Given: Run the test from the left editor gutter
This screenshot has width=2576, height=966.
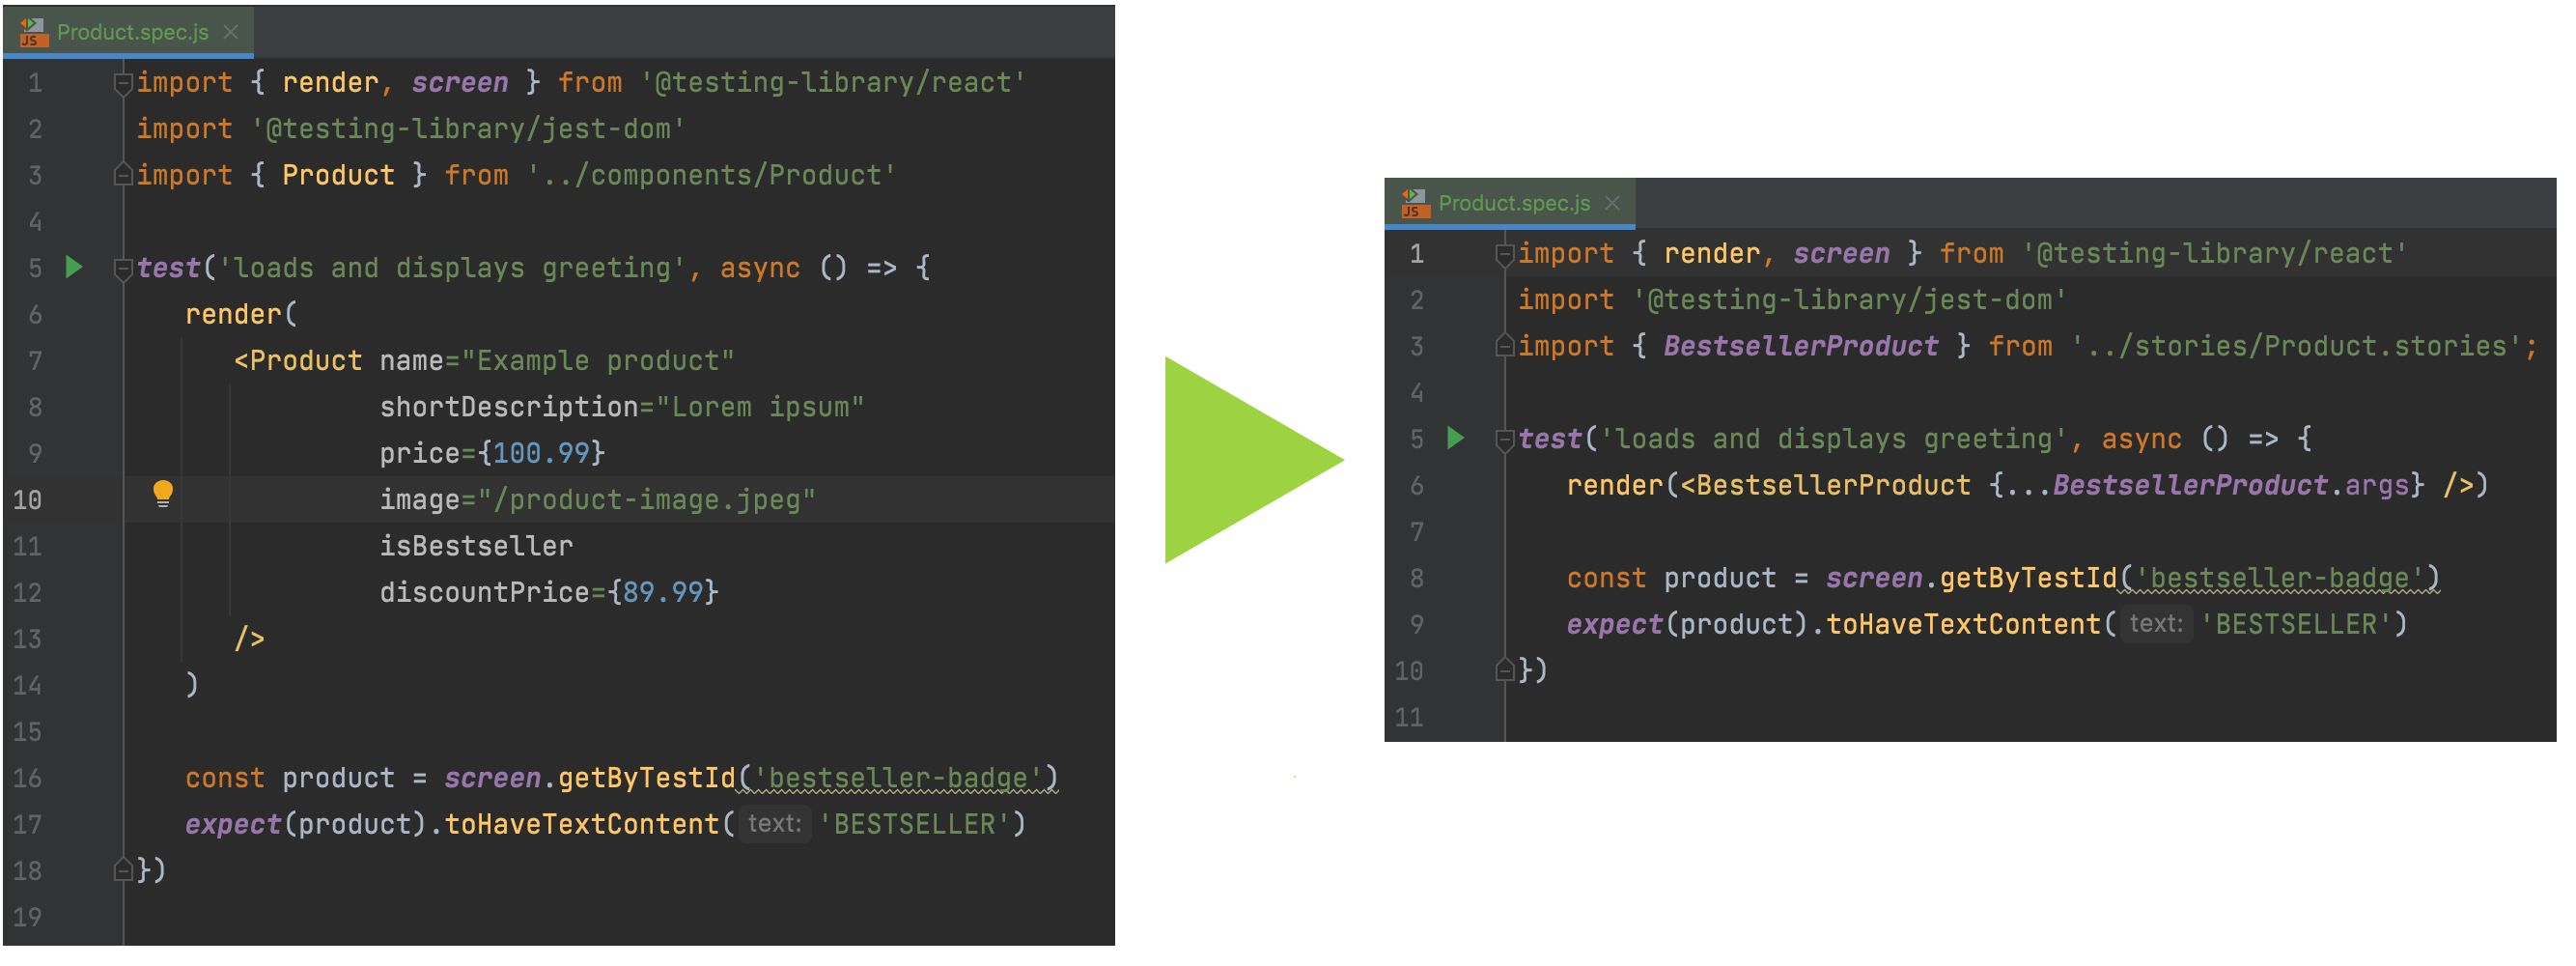Looking at the screenshot, I should 74,267.
